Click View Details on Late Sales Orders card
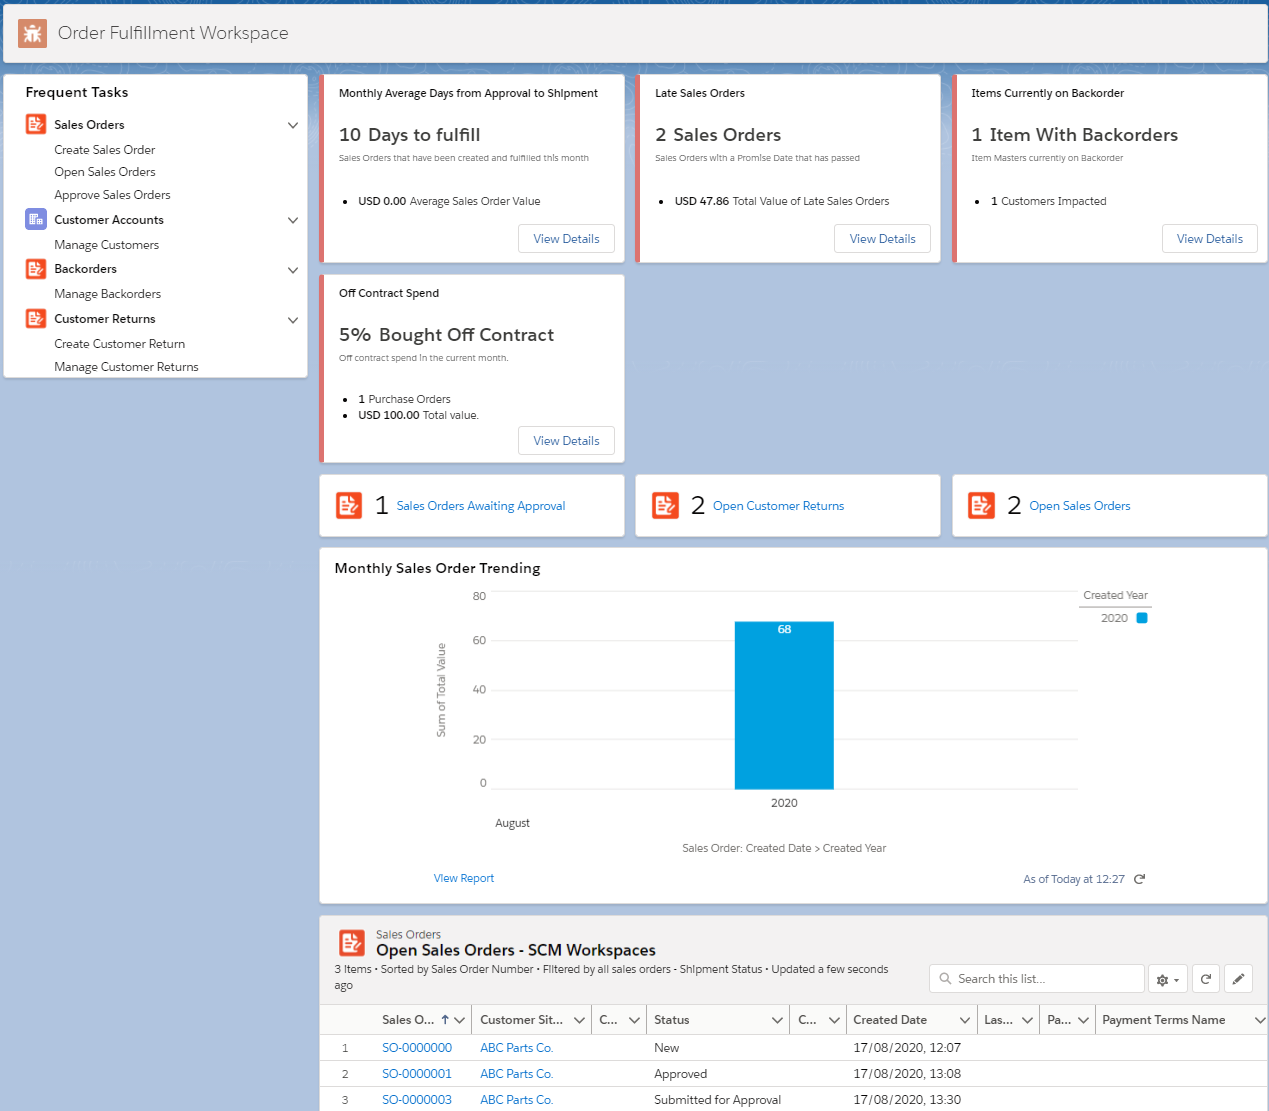The height and width of the screenshot is (1111, 1269). [882, 238]
